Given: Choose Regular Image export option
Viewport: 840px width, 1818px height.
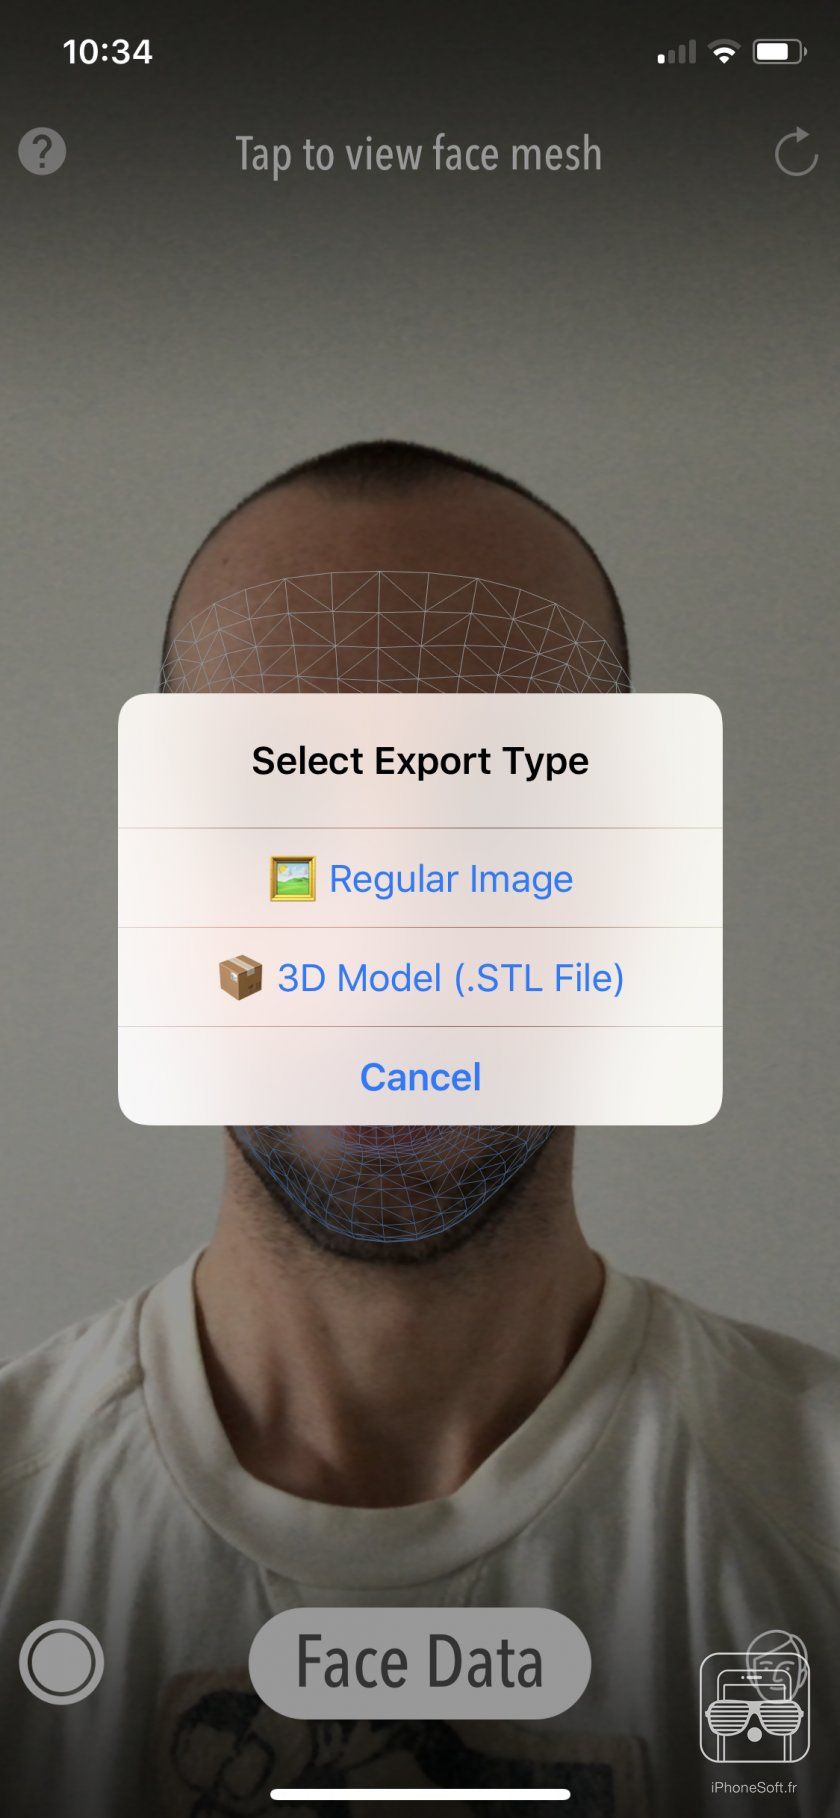Looking at the screenshot, I should 420,878.
